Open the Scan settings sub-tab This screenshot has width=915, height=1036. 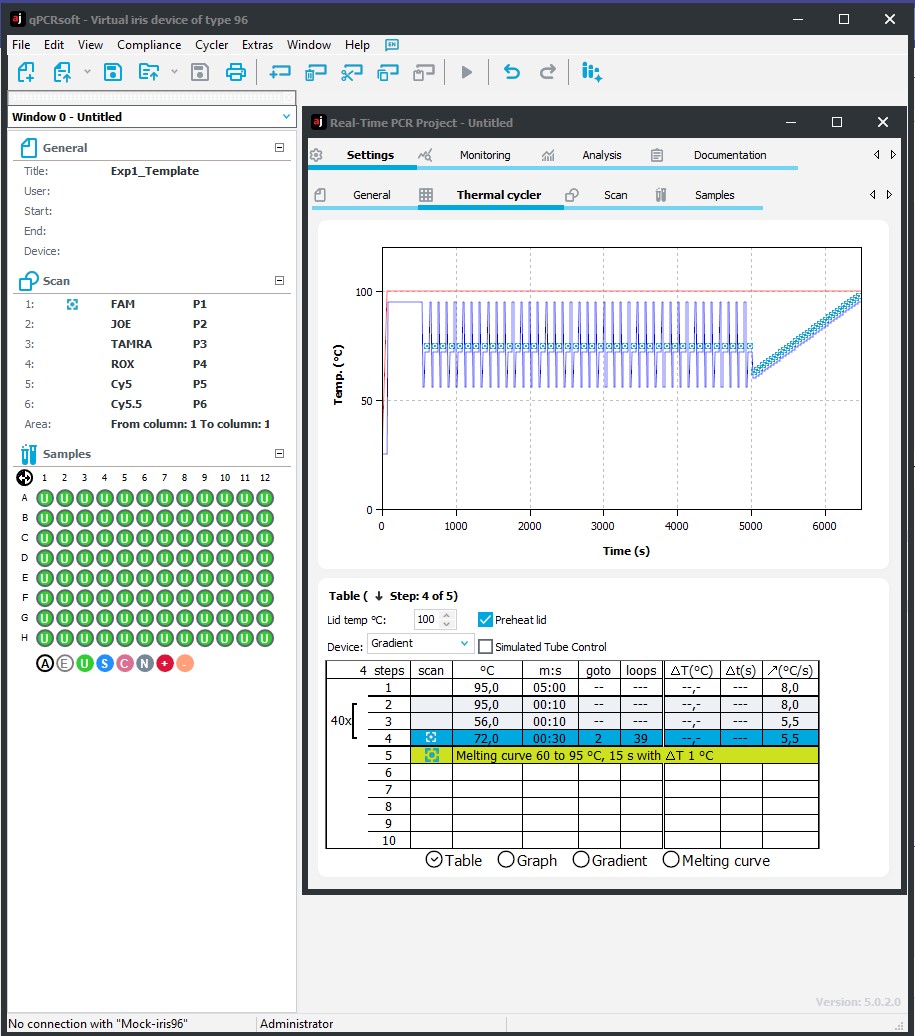click(x=616, y=195)
